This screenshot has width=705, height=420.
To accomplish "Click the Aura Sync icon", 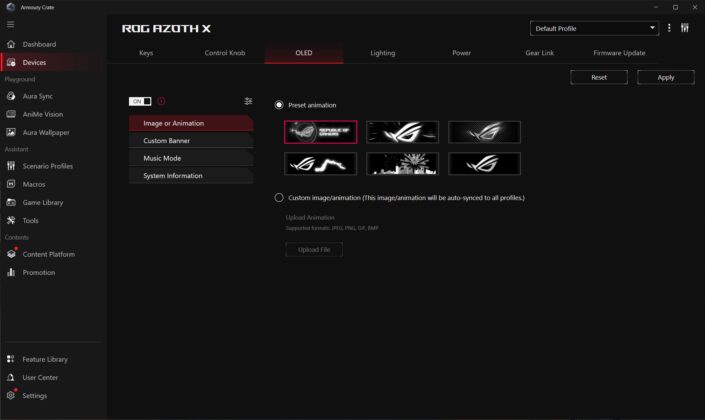I will [11, 96].
